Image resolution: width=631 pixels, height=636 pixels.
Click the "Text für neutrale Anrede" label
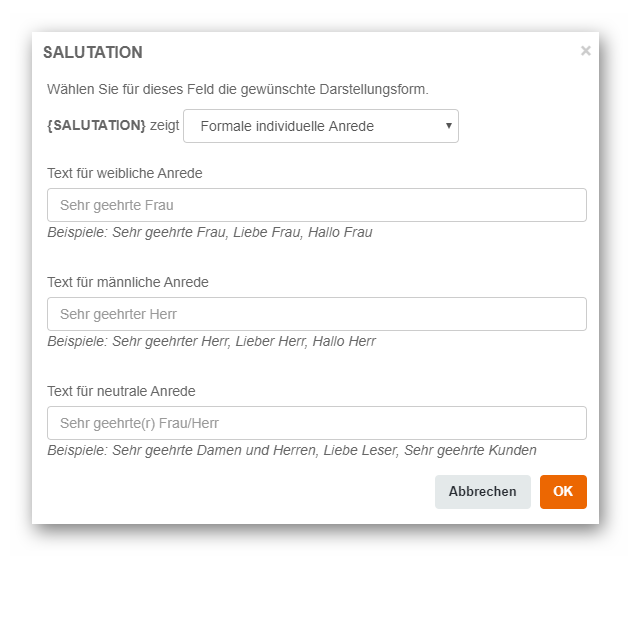click(x=121, y=391)
